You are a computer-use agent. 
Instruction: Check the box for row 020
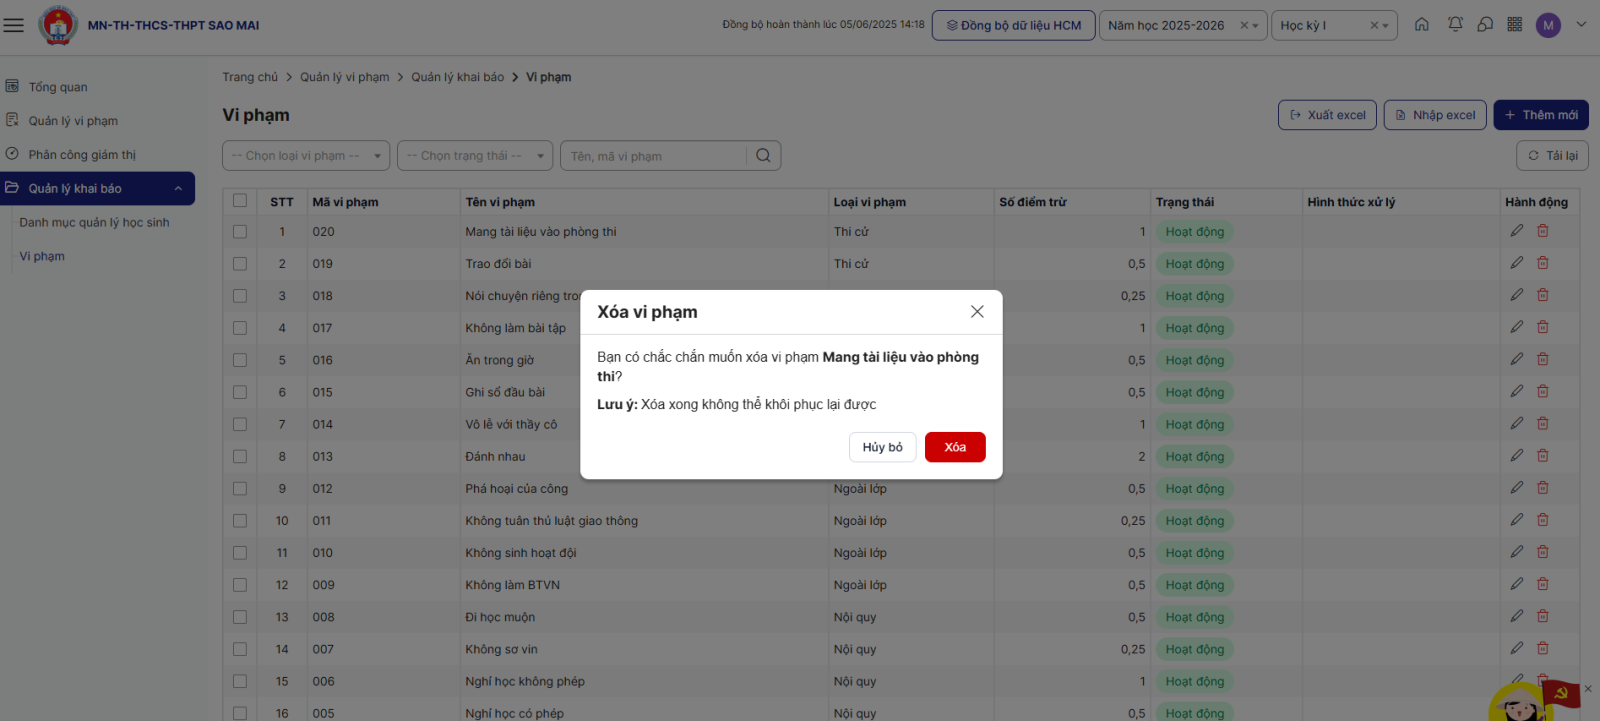point(240,232)
